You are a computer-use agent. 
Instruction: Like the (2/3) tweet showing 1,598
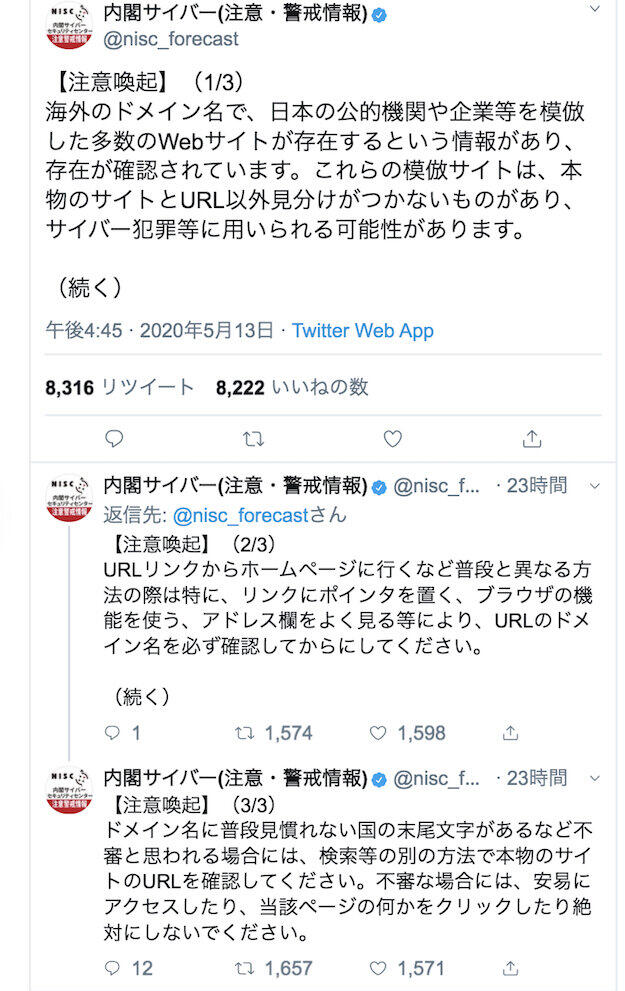[379, 732]
